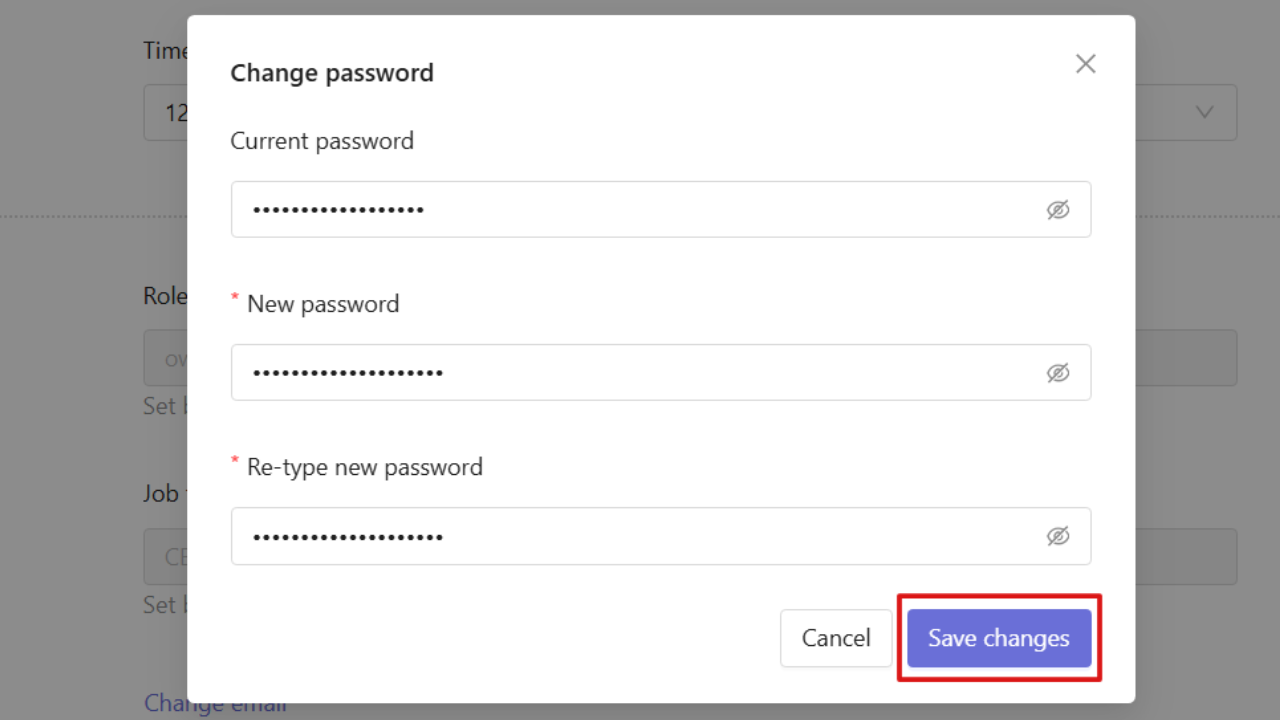Click the Re-type new password label
Image resolution: width=1280 pixels, height=720 pixels.
(x=365, y=467)
